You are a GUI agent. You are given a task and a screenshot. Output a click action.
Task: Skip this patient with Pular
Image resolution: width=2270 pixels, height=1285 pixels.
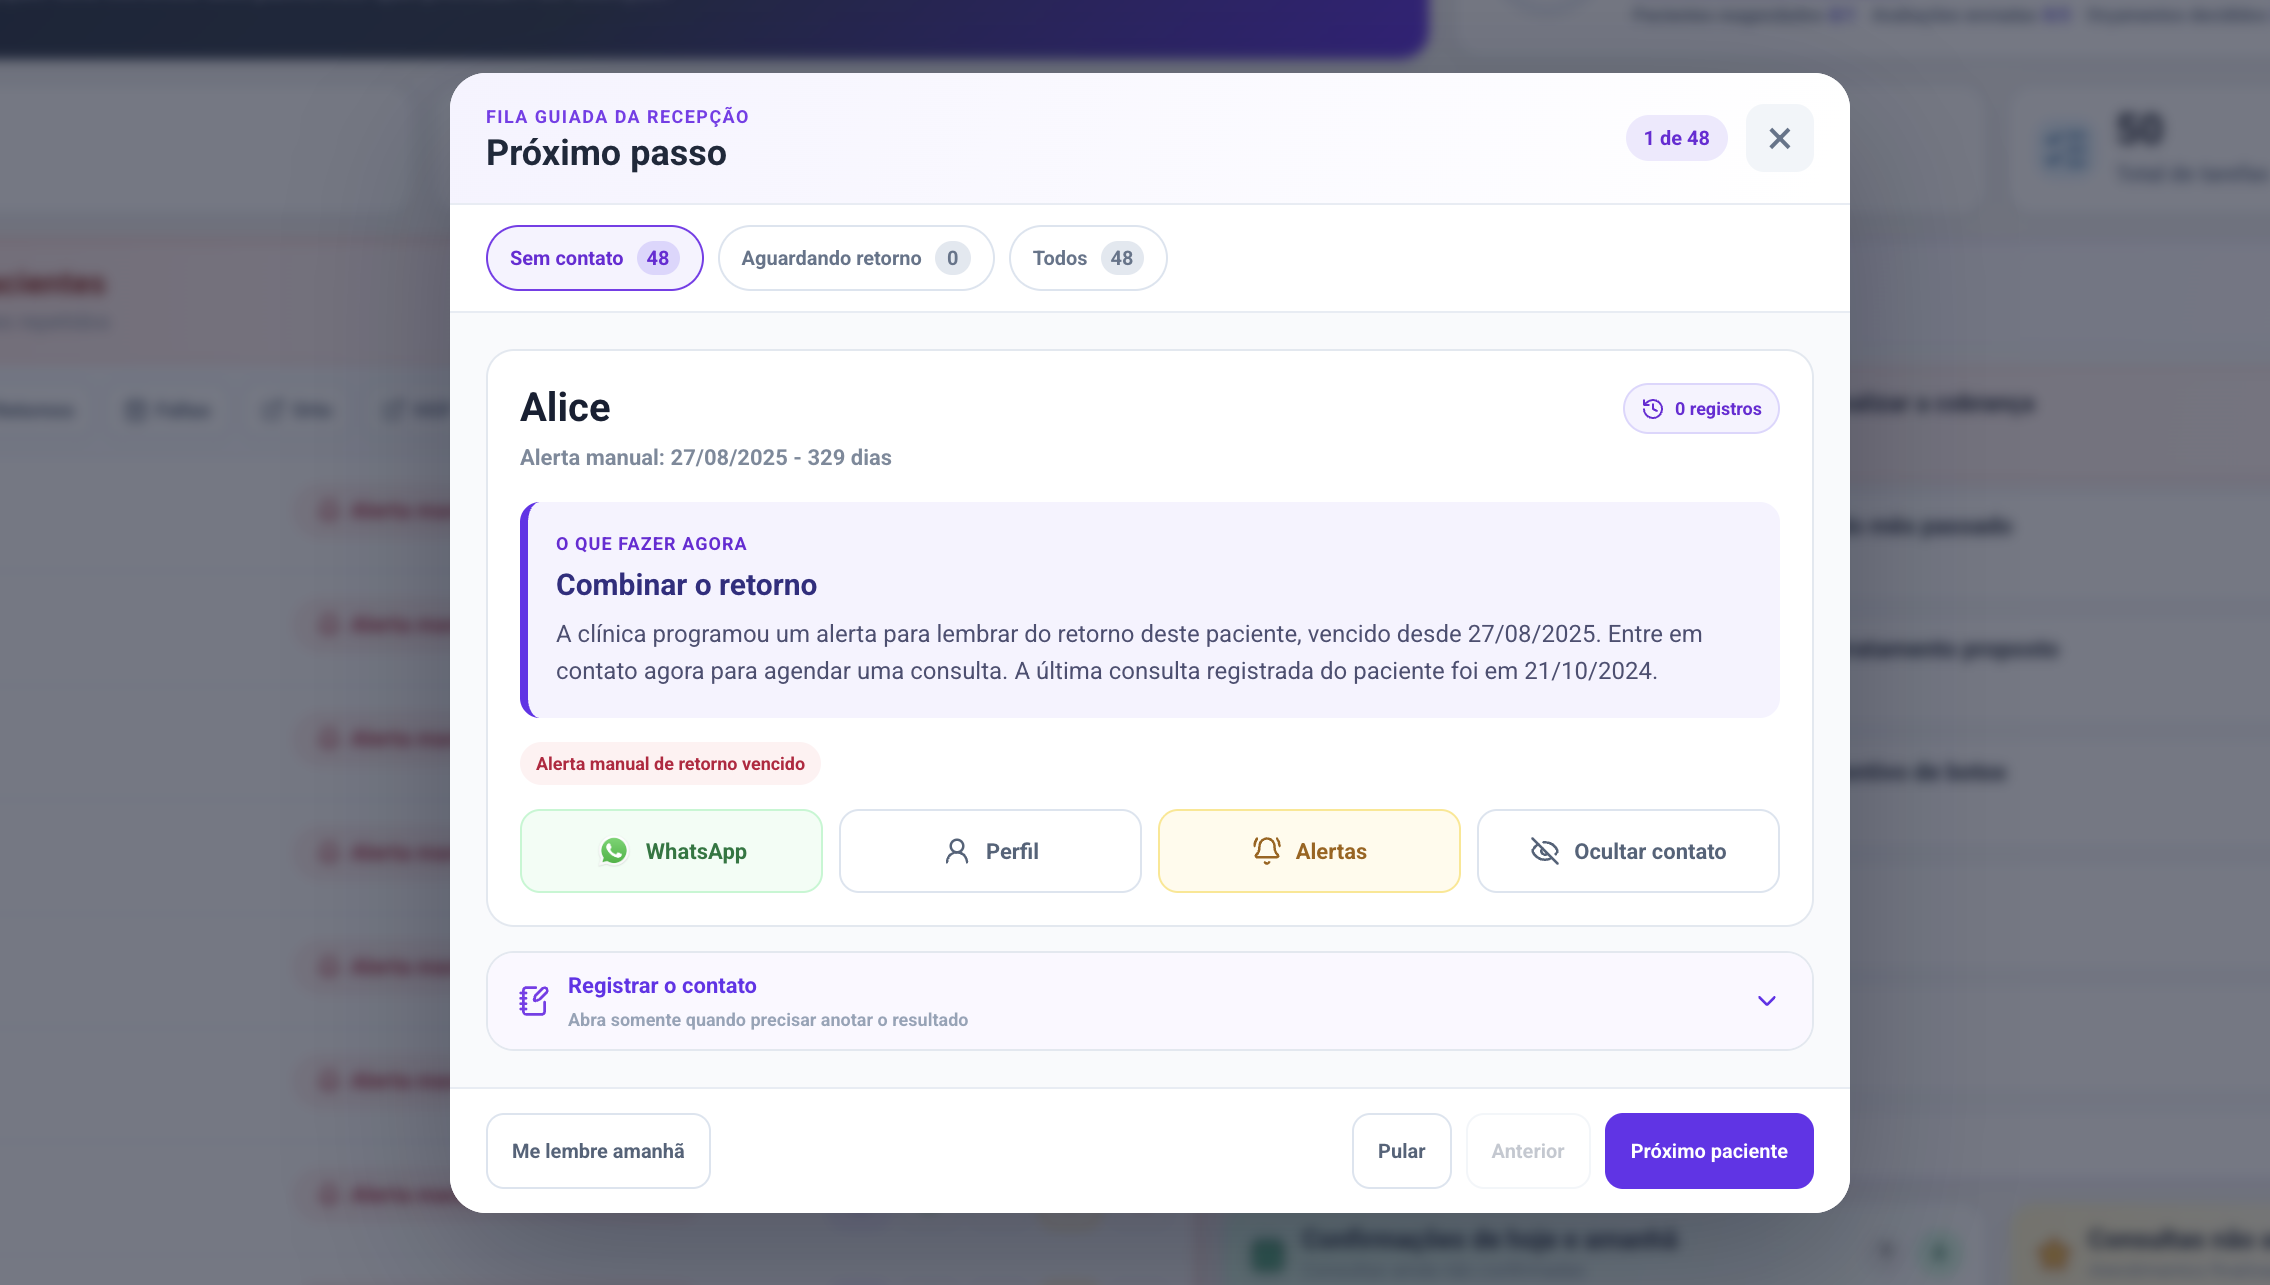coord(1401,1151)
